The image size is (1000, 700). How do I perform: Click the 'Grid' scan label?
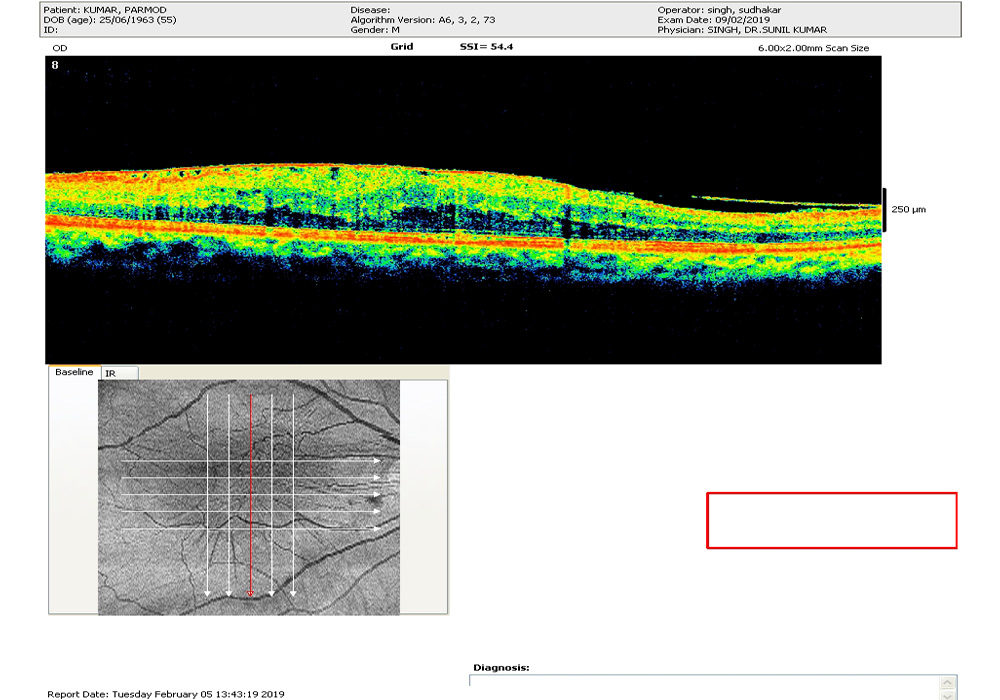tap(402, 47)
